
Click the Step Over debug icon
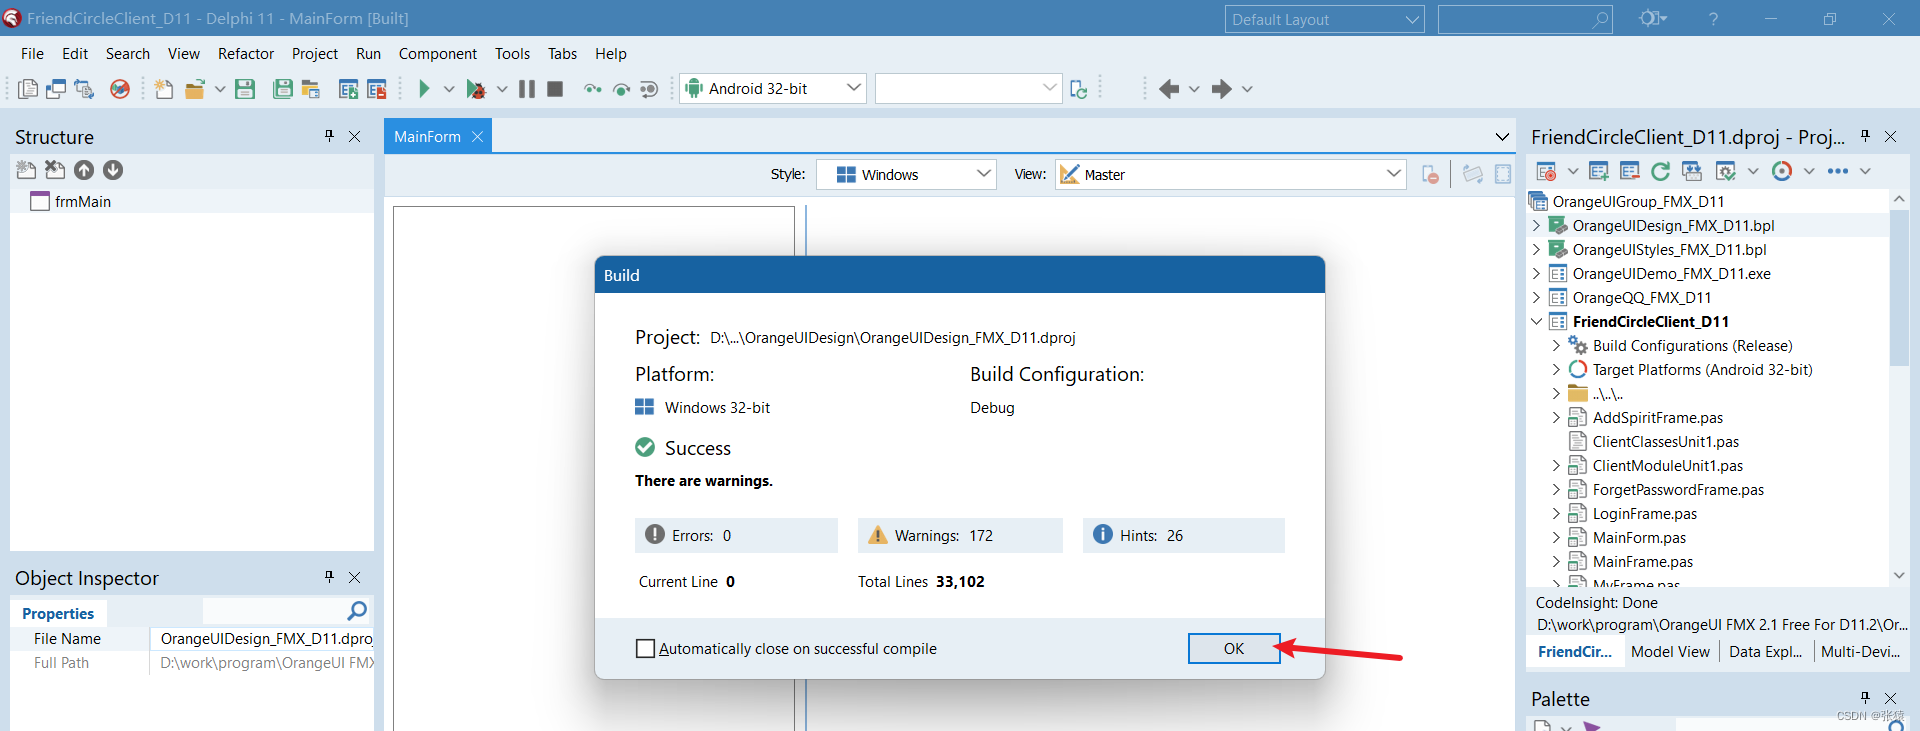pyautogui.click(x=621, y=89)
